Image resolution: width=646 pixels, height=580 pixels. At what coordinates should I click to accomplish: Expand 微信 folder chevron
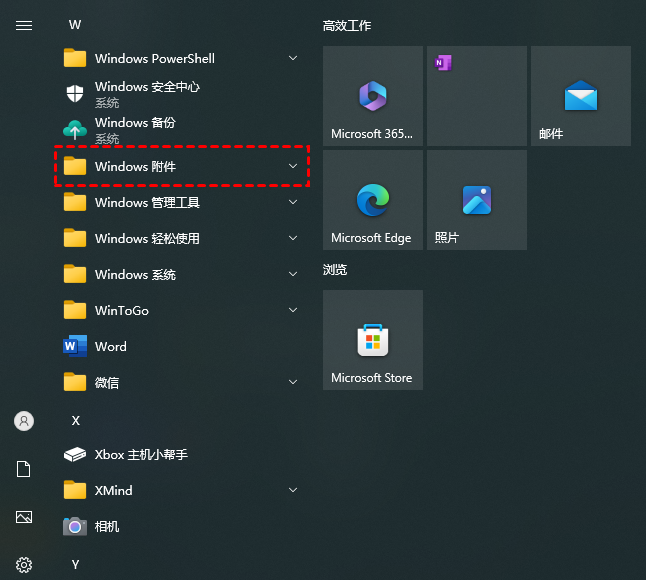pos(293,382)
